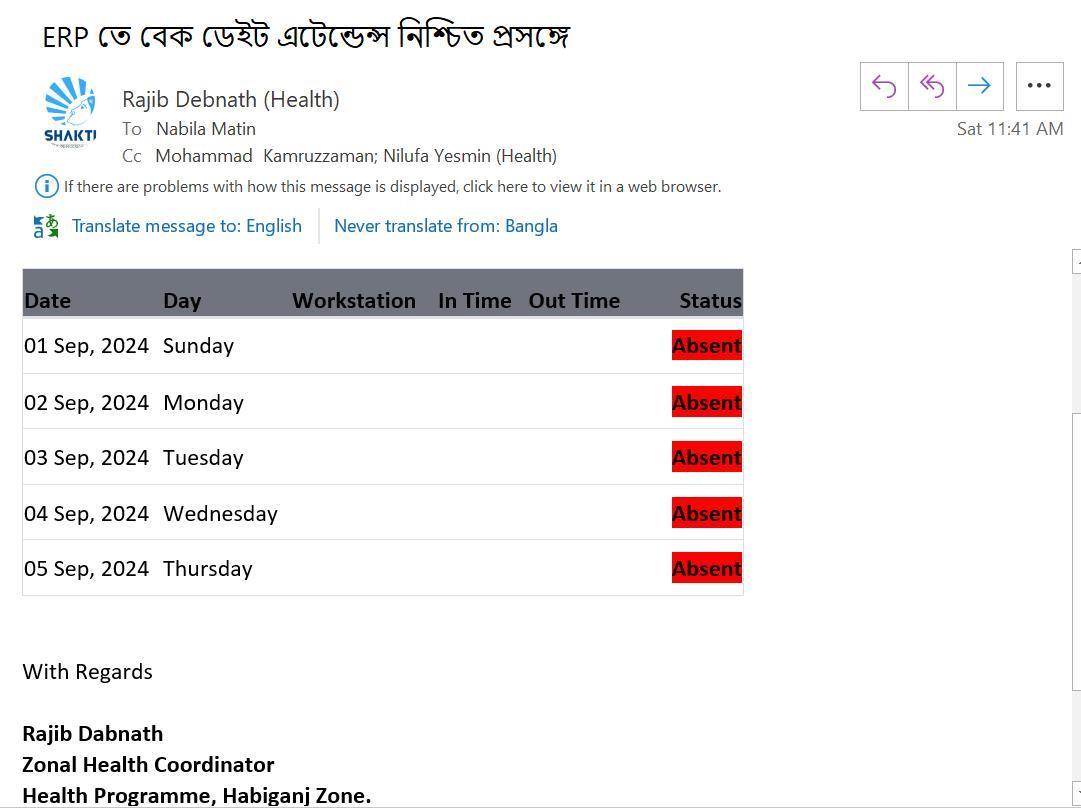Click Cc recipient Nilufa Yesmin (Health)
Screen dimensions: 1081x808
(469, 156)
